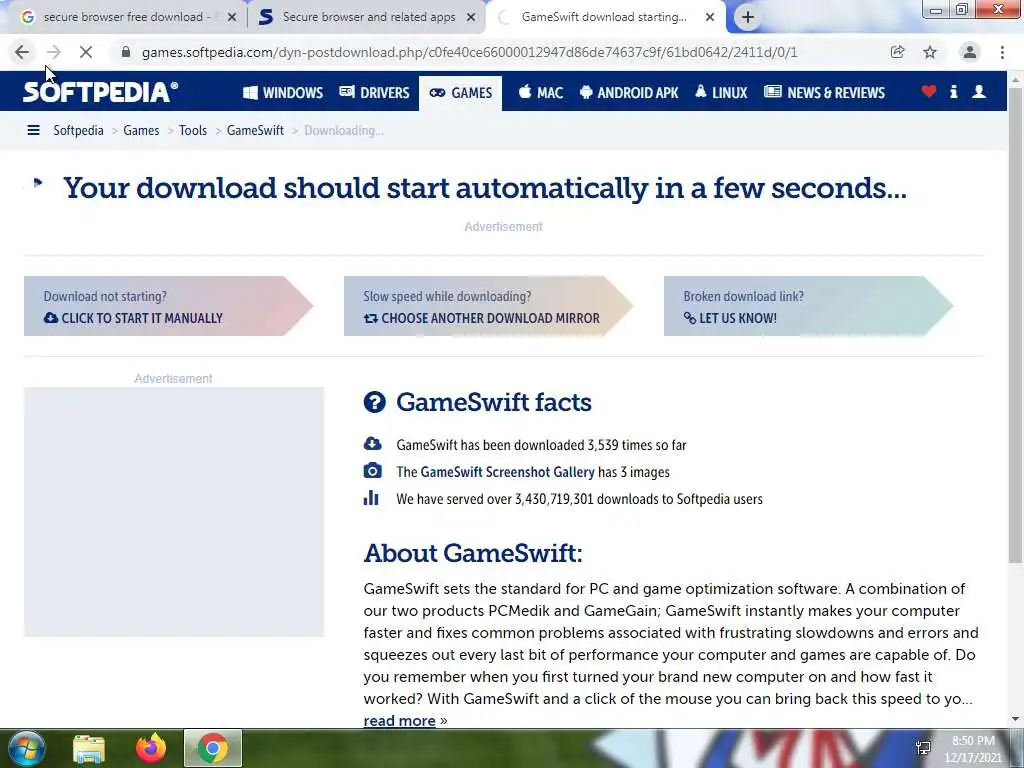Click the browser forward arrow
Viewport: 1024px width, 768px height.
click(x=54, y=52)
